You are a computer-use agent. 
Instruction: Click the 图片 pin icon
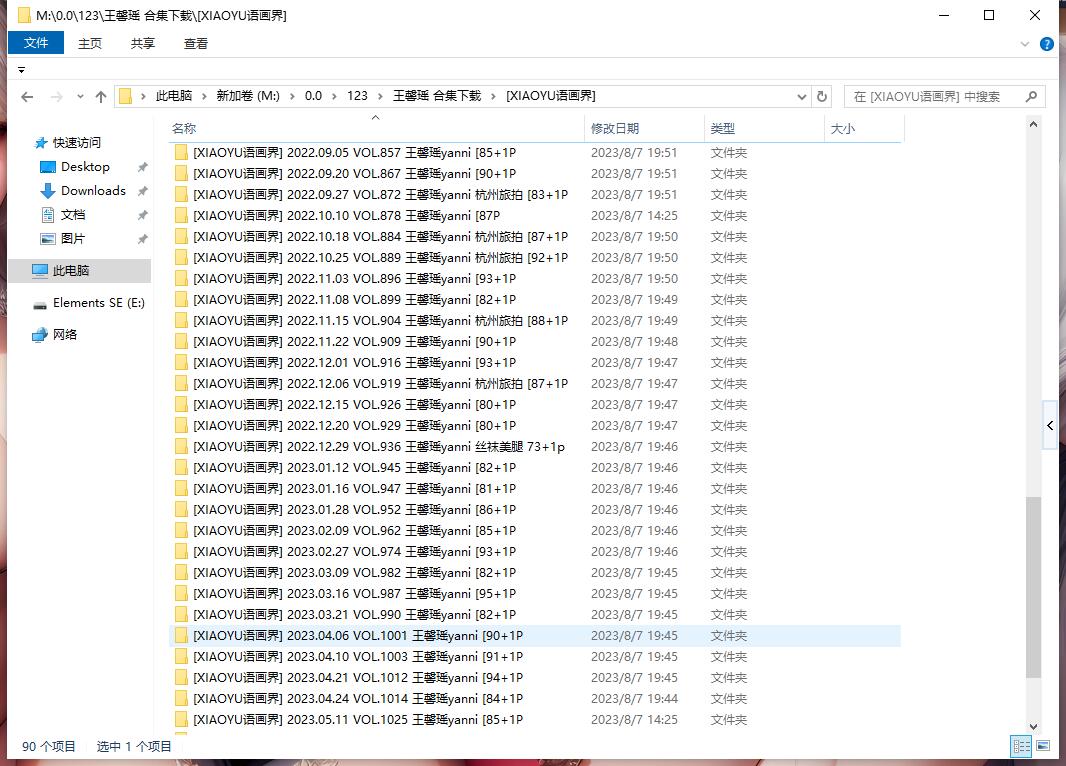point(142,239)
